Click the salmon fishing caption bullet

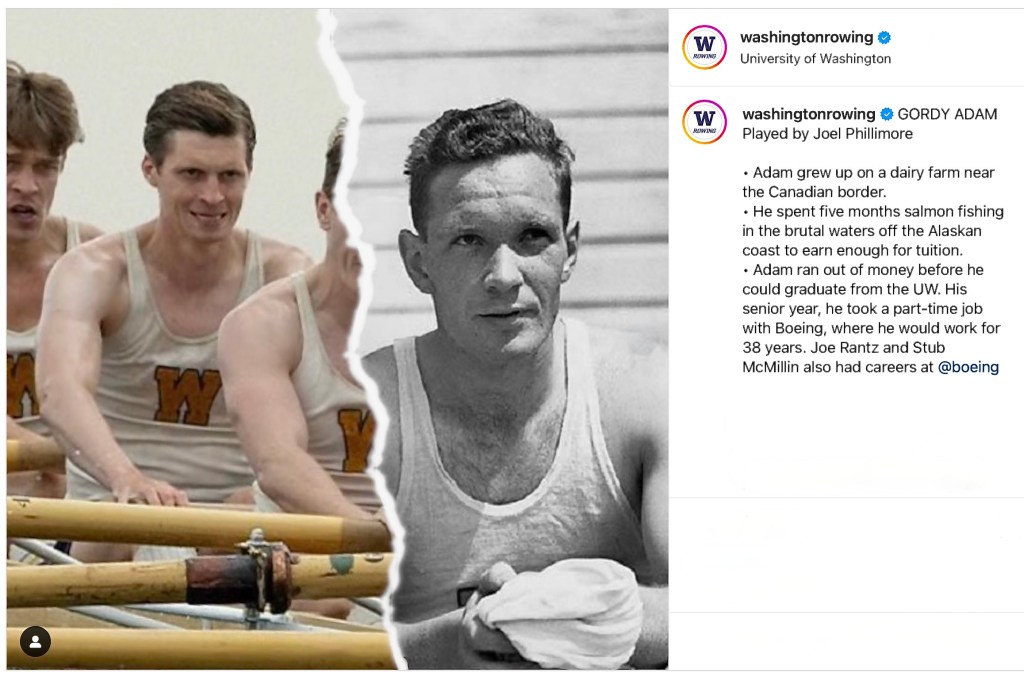click(x=872, y=231)
